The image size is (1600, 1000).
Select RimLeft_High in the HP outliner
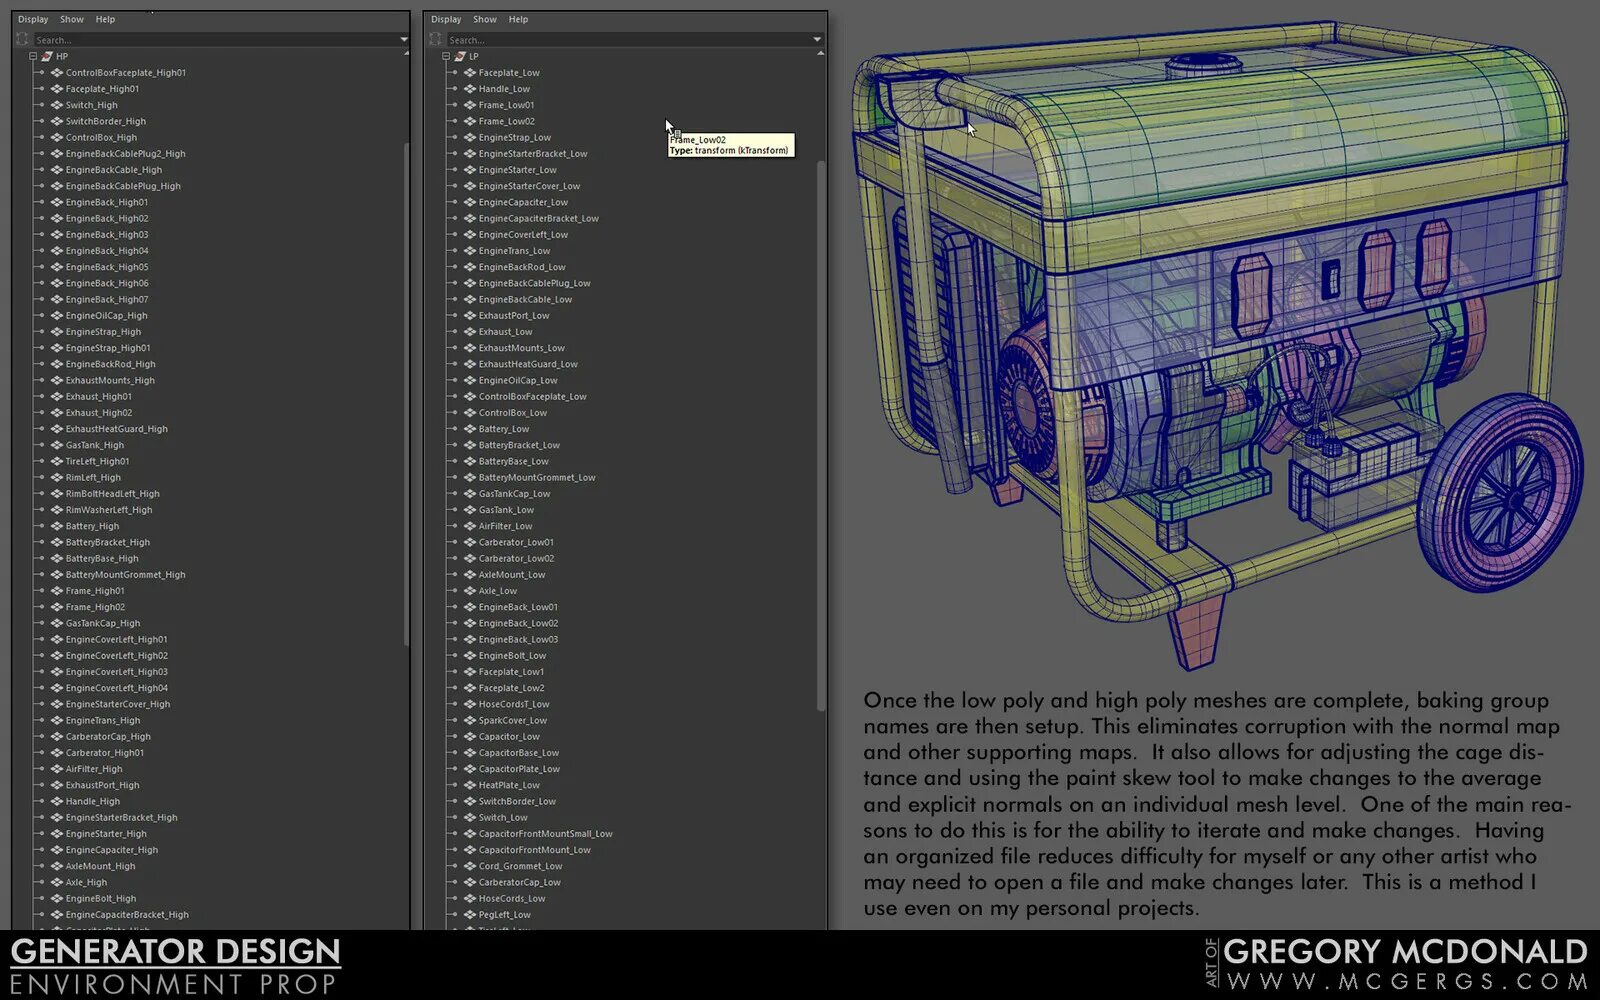click(x=93, y=478)
